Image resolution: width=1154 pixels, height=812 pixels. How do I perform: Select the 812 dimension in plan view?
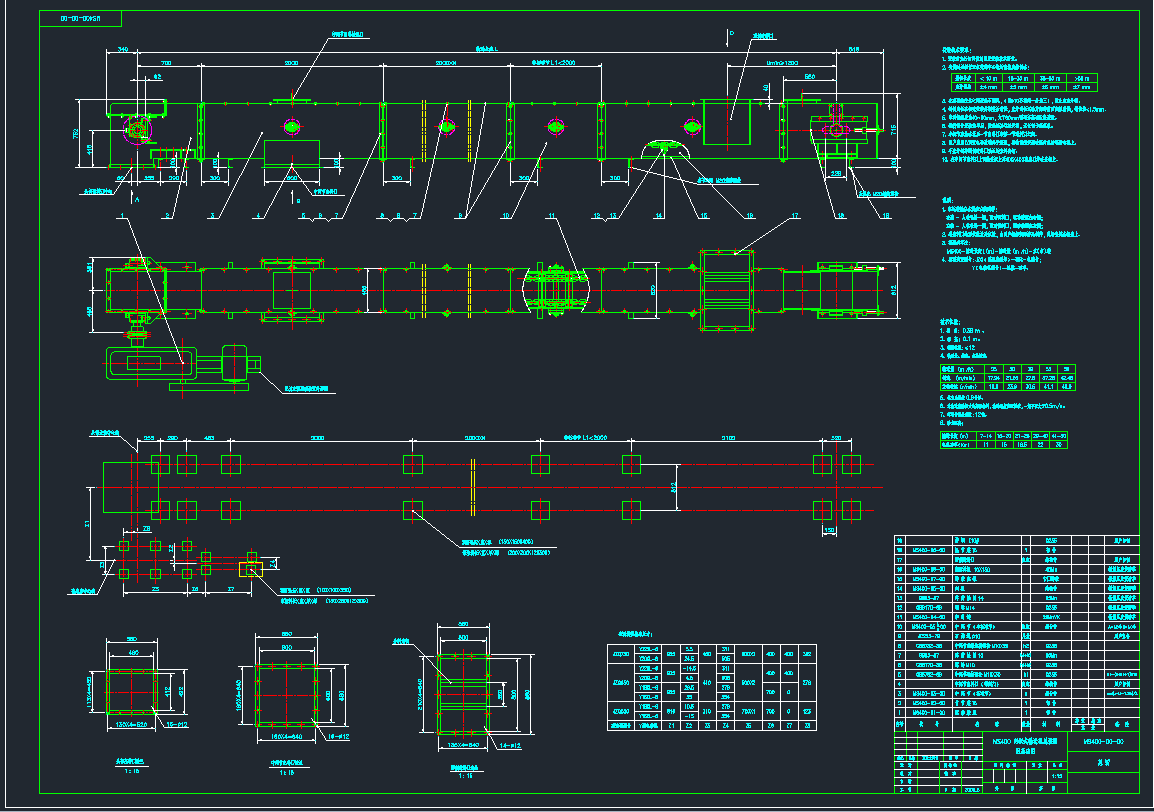pyautogui.click(x=893, y=289)
